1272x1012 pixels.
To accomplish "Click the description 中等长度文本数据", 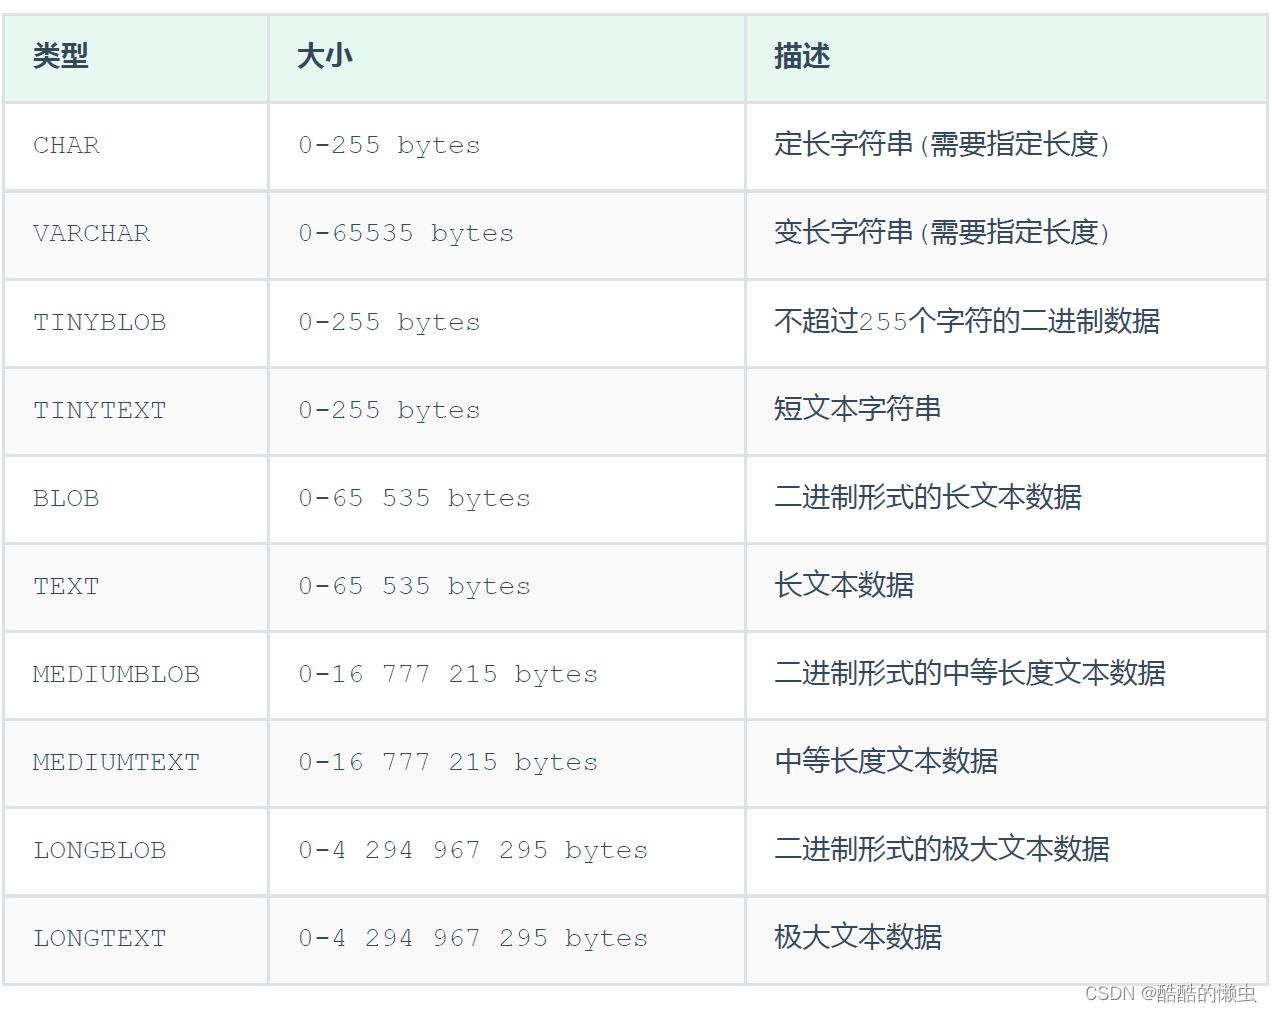I will (x=886, y=761).
